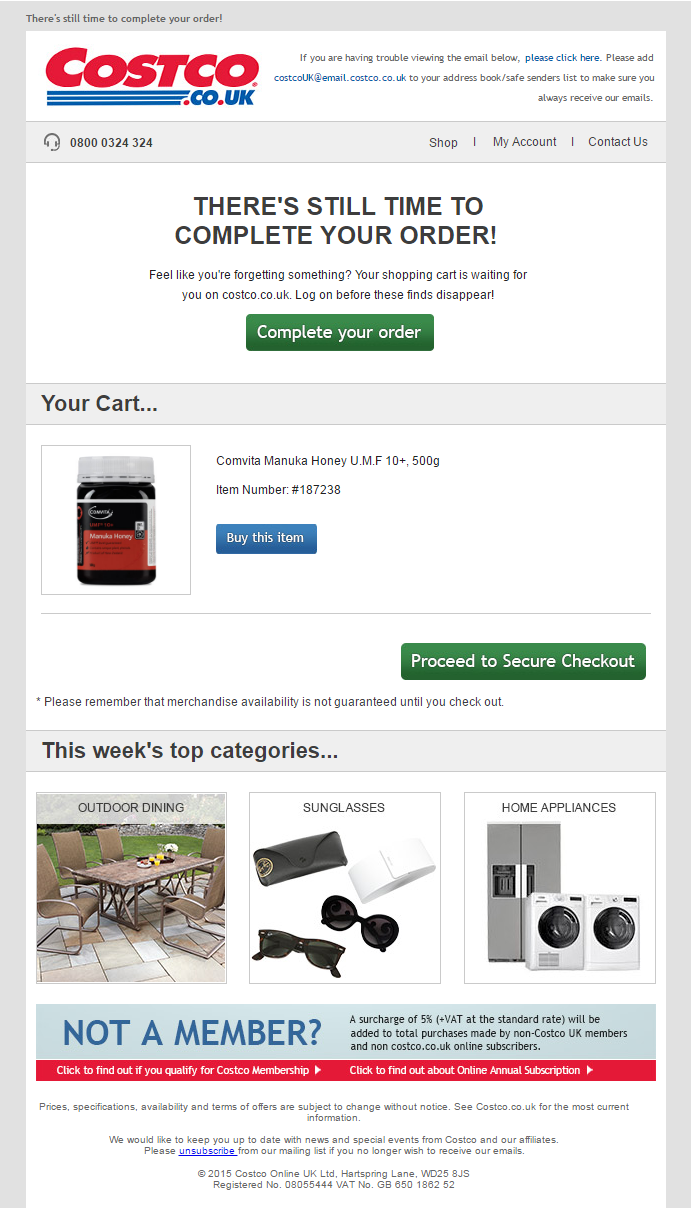This screenshot has height=1208, width=691.
Task: Open the Contact Us link
Action: click(618, 142)
